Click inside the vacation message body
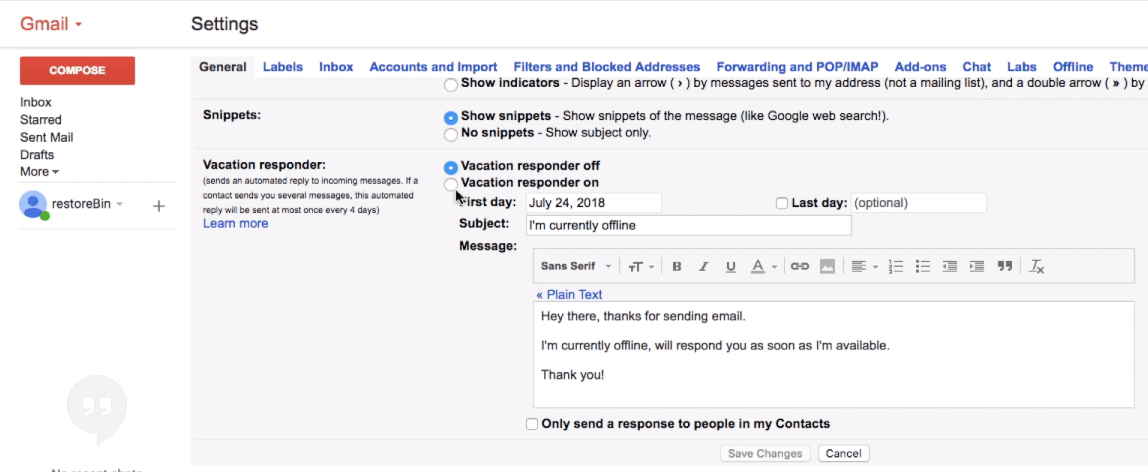Viewport: 1148px width, 472px height. tap(834, 354)
